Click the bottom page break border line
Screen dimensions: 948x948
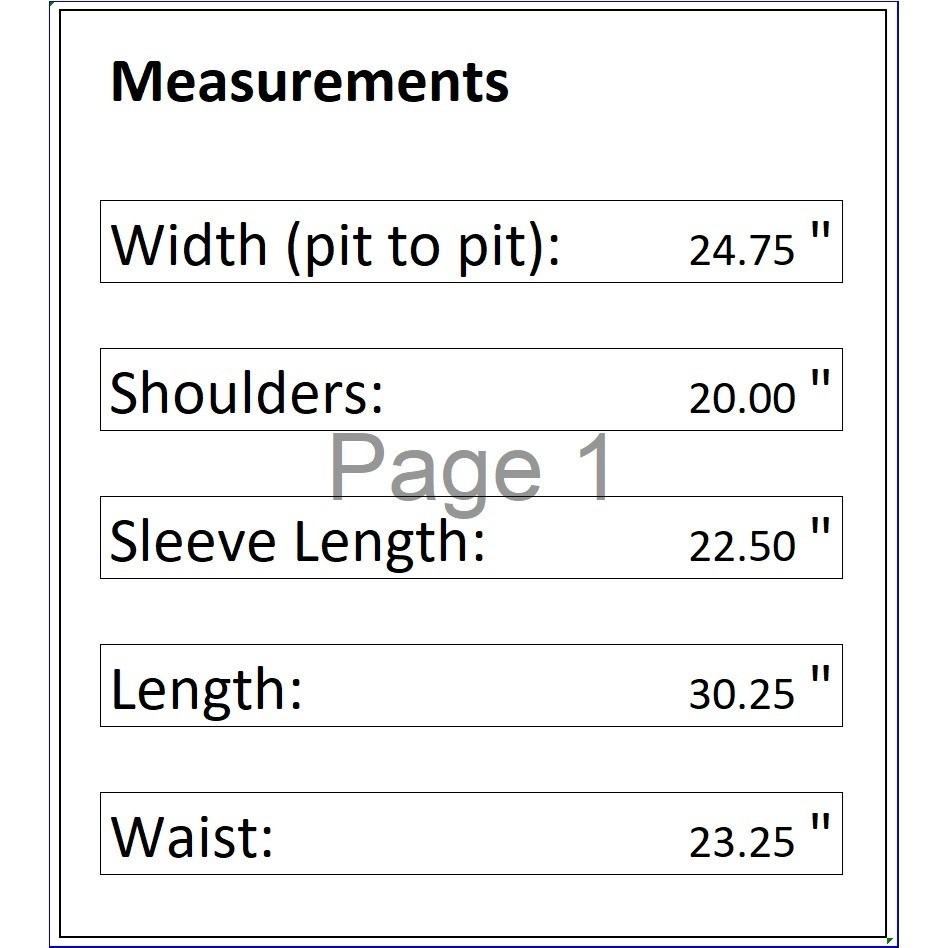tap(470, 945)
